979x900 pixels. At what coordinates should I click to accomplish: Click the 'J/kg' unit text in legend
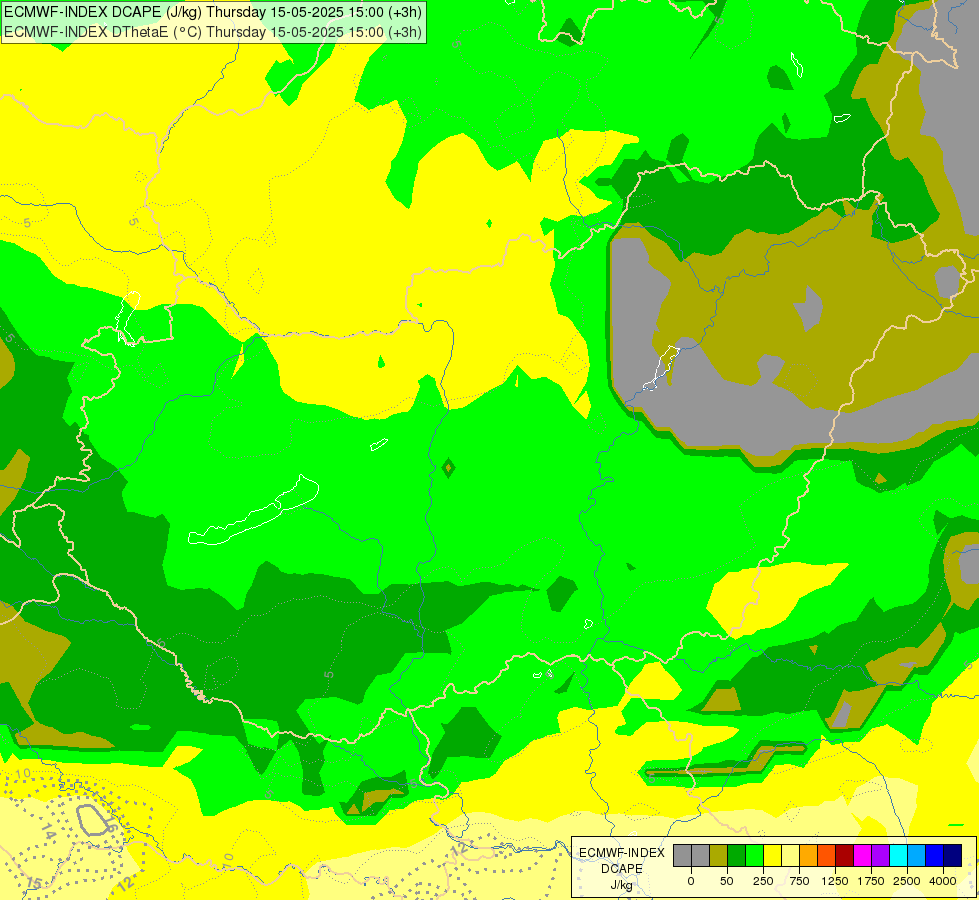621,885
